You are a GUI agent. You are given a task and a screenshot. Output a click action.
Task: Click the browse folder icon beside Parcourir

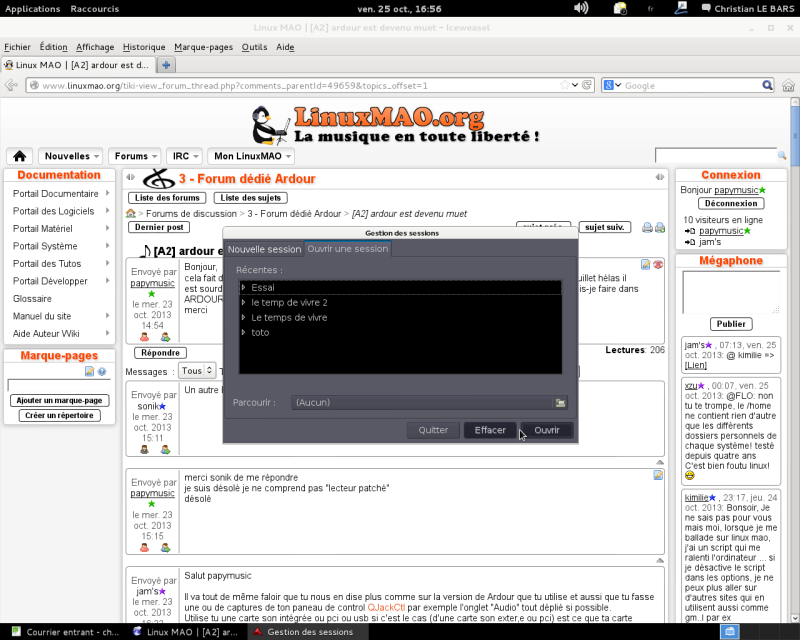click(x=561, y=402)
